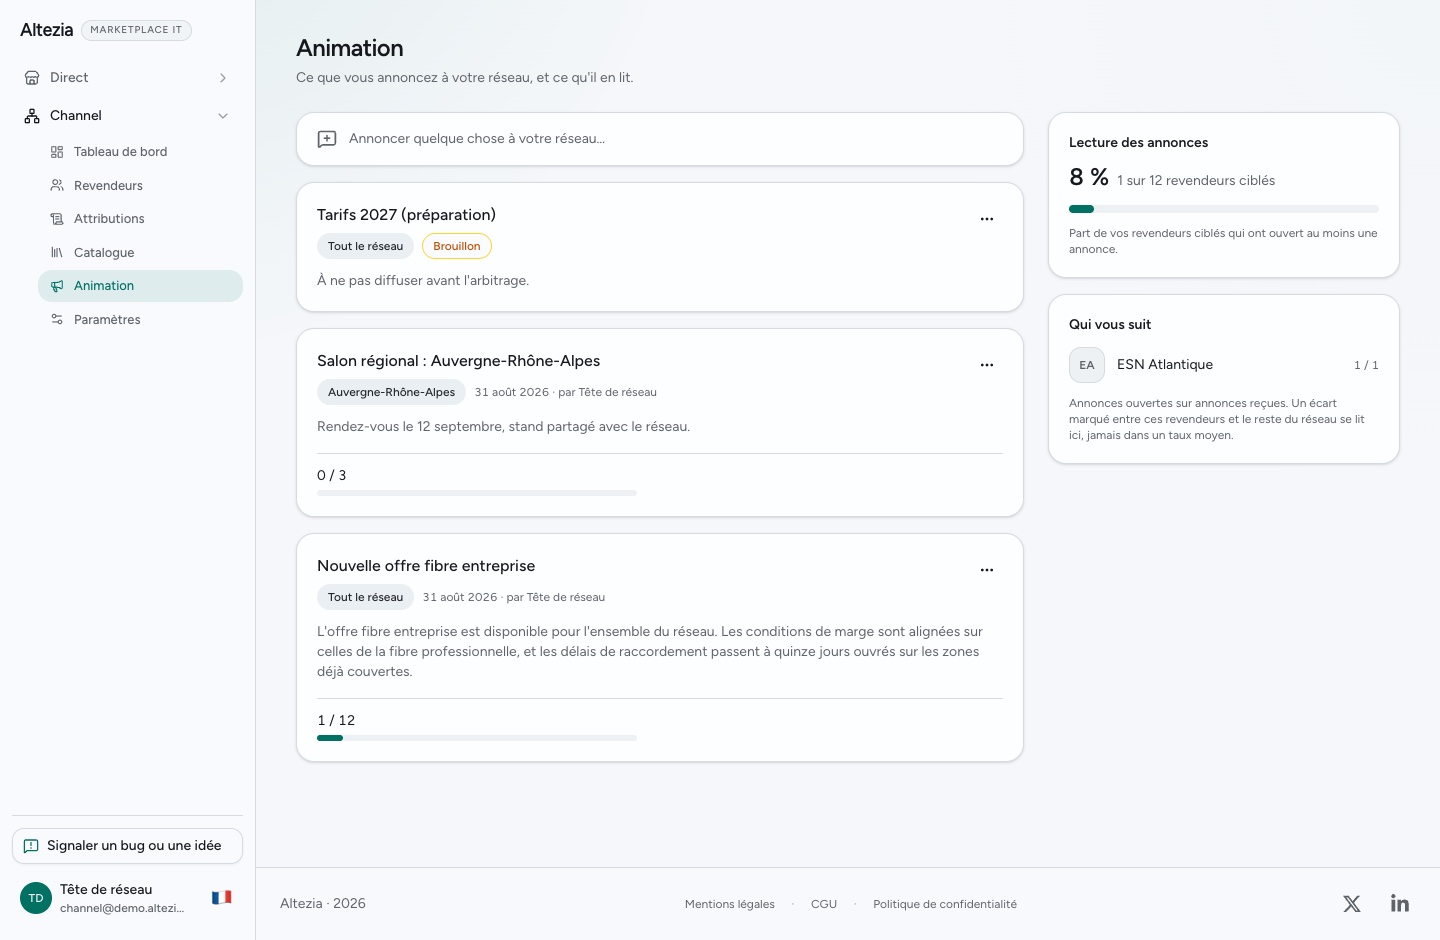1440x940 pixels.
Task: Click the Attributions icon
Action: (57, 219)
